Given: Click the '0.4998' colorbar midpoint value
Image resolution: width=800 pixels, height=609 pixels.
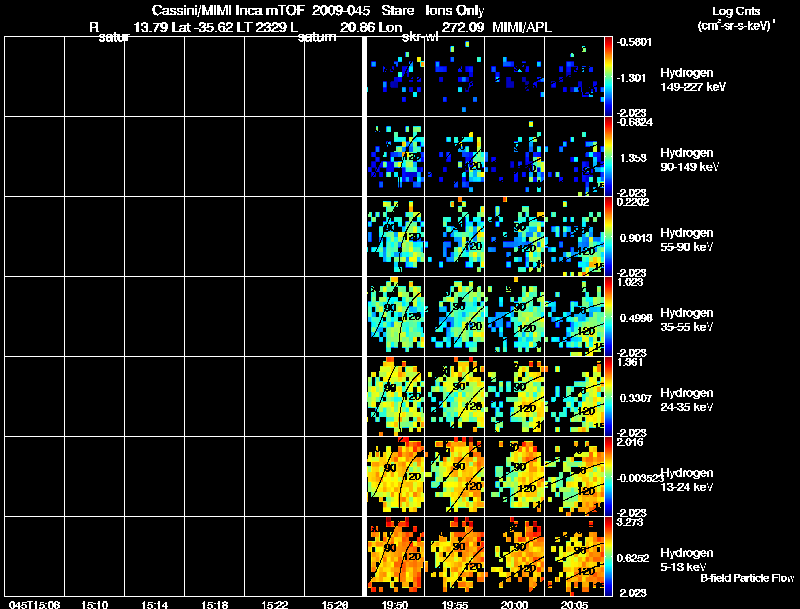Looking at the screenshot, I should (636, 318).
